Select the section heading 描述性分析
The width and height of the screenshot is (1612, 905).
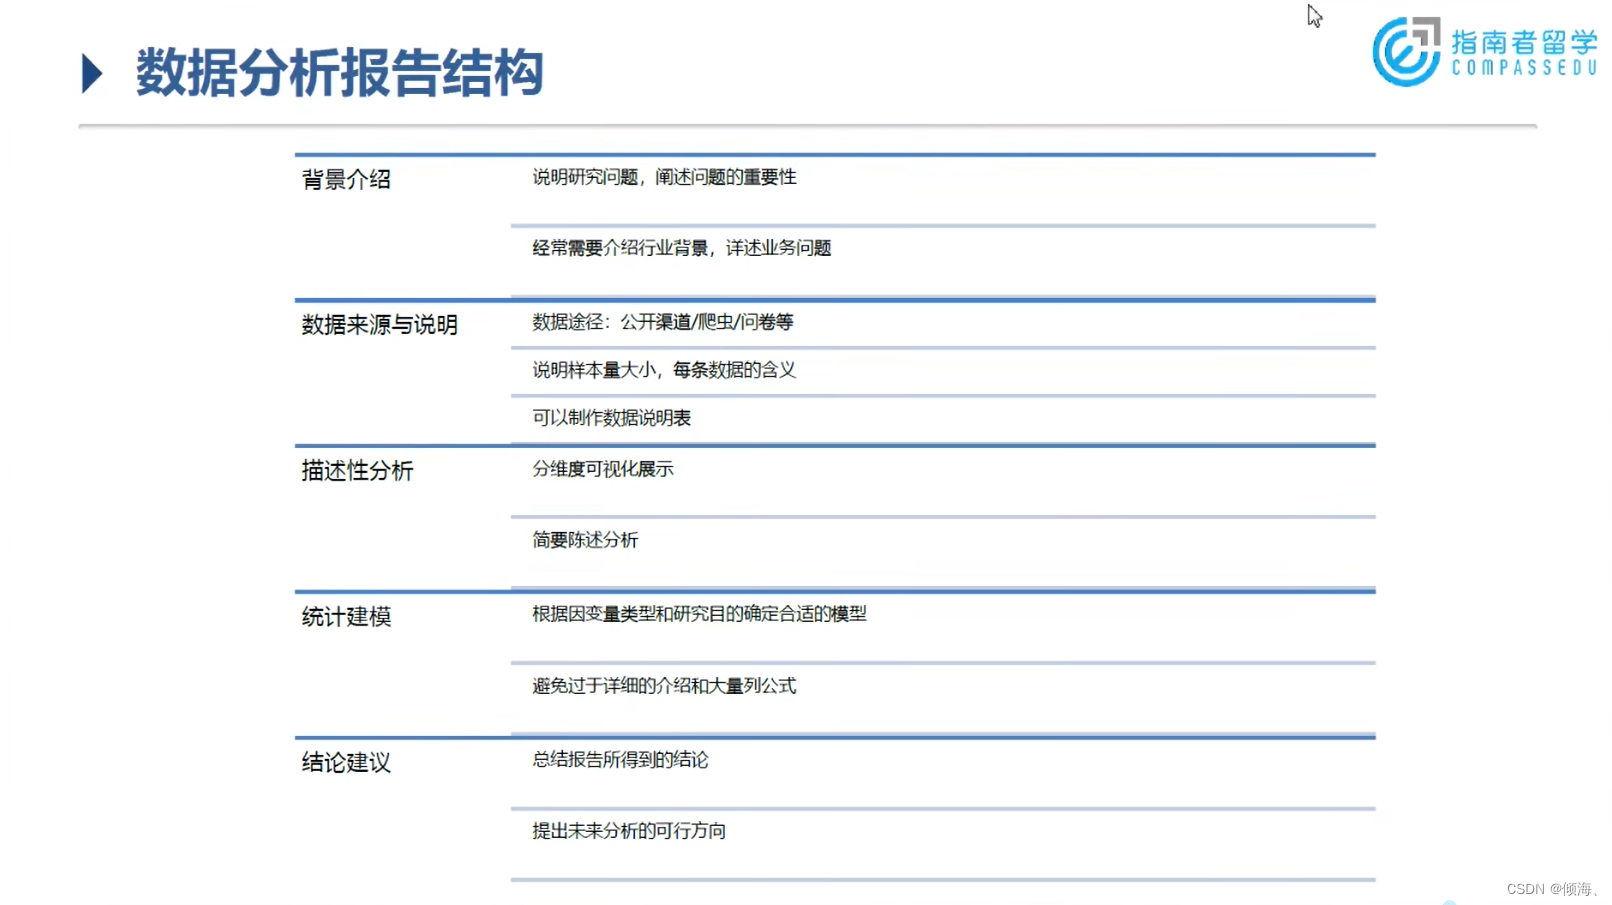[357, 471]
